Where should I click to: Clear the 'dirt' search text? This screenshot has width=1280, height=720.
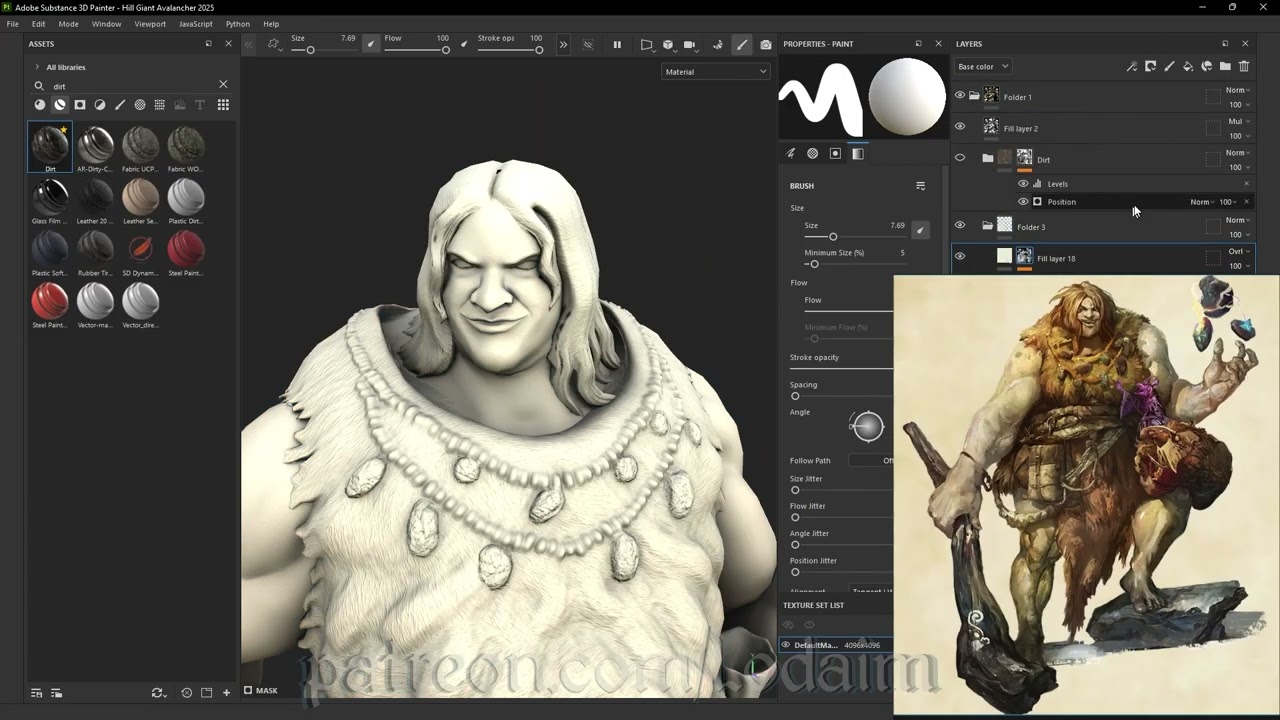223,85
